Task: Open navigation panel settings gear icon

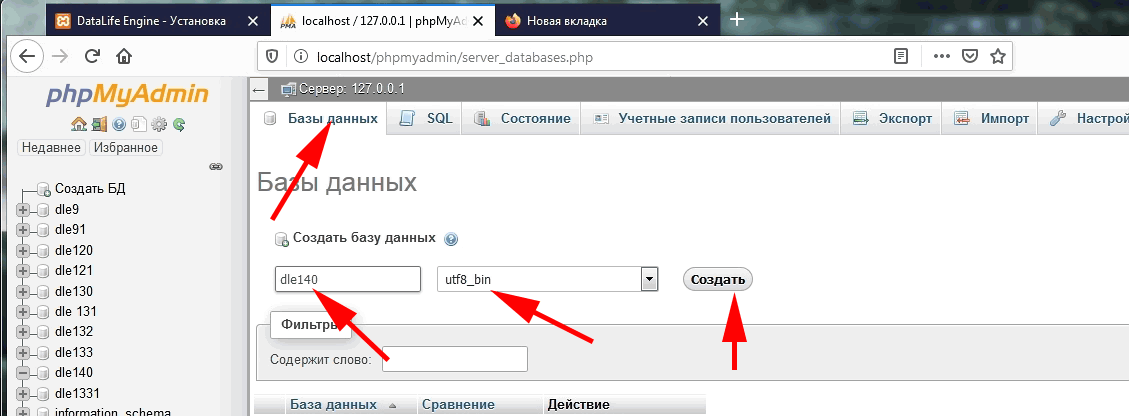Action: (x=158, y=125)
